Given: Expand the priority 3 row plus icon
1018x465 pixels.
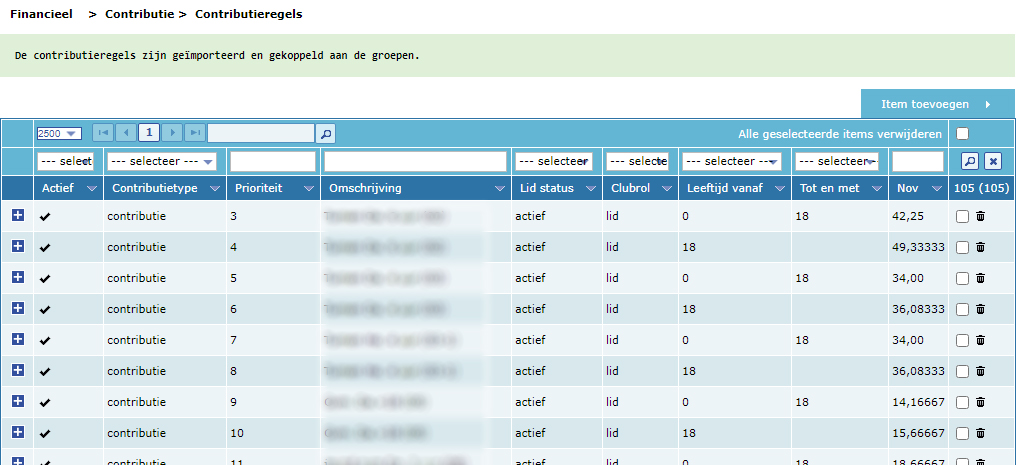Looking at the screenshot, I should (x=18, y=216).
